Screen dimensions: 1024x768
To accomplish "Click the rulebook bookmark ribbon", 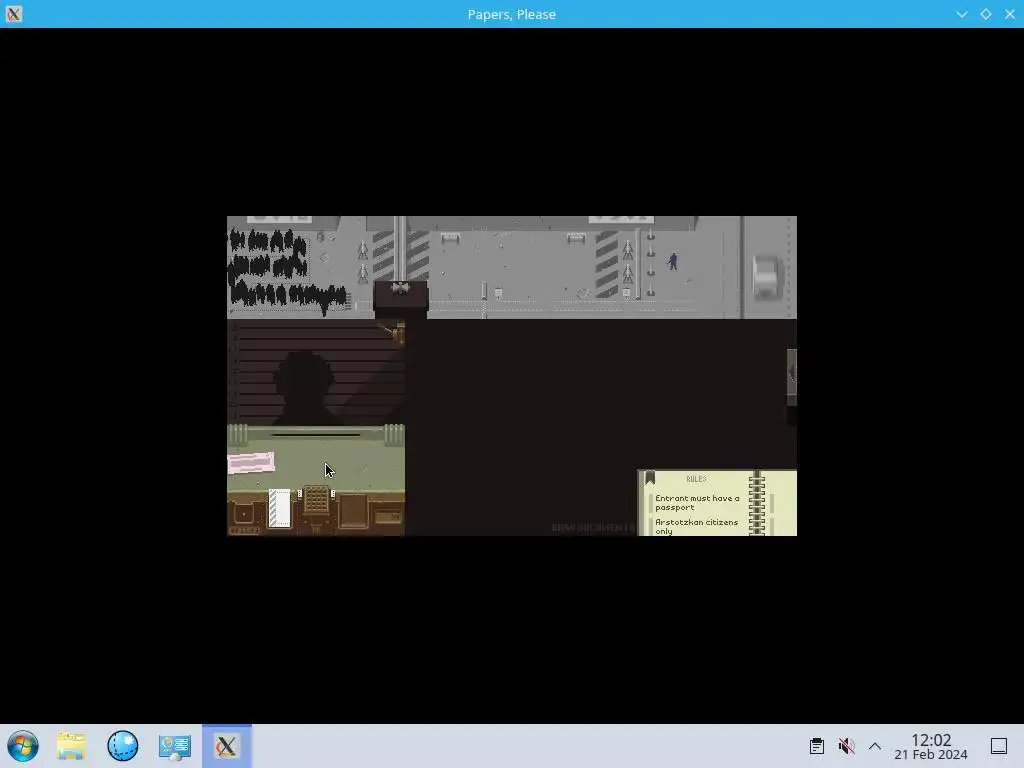I will point(650,477).
